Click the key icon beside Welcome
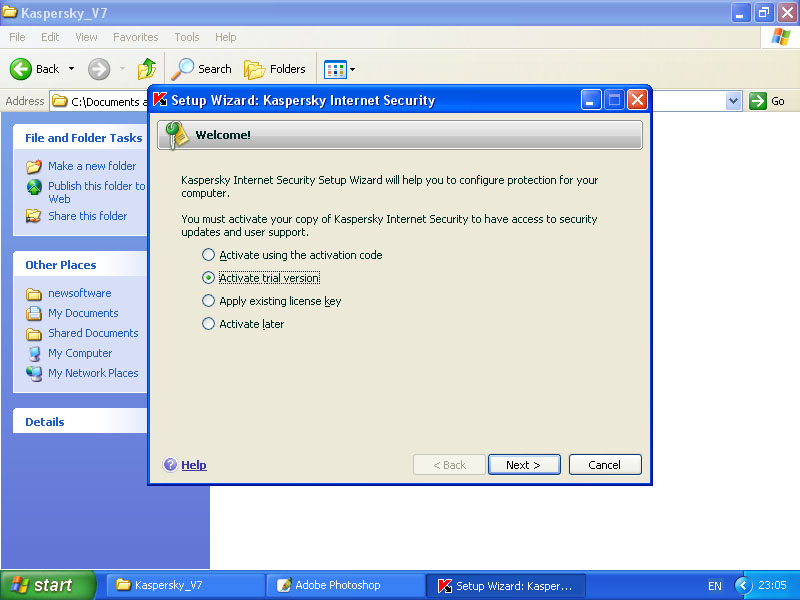 177,135
